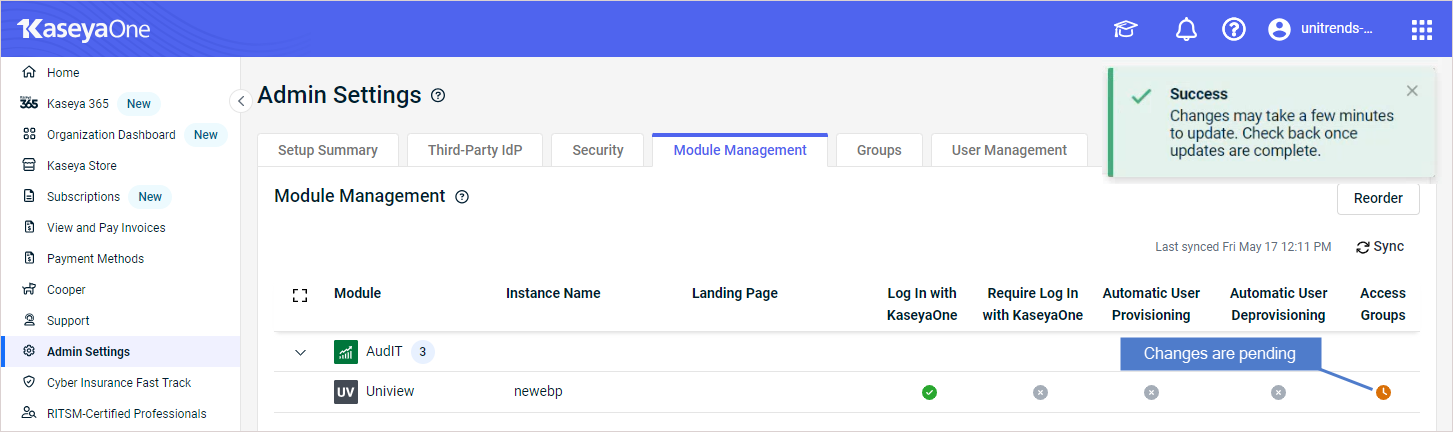This screenshot has width=1453, height=432.
Task: Toggle Uniview Require Log In with KaseyaOne status
Action: pos(1040,392)
